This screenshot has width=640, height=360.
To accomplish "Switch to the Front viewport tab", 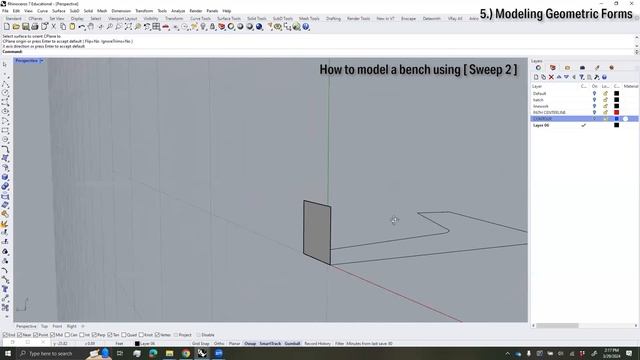I will 57,327.
